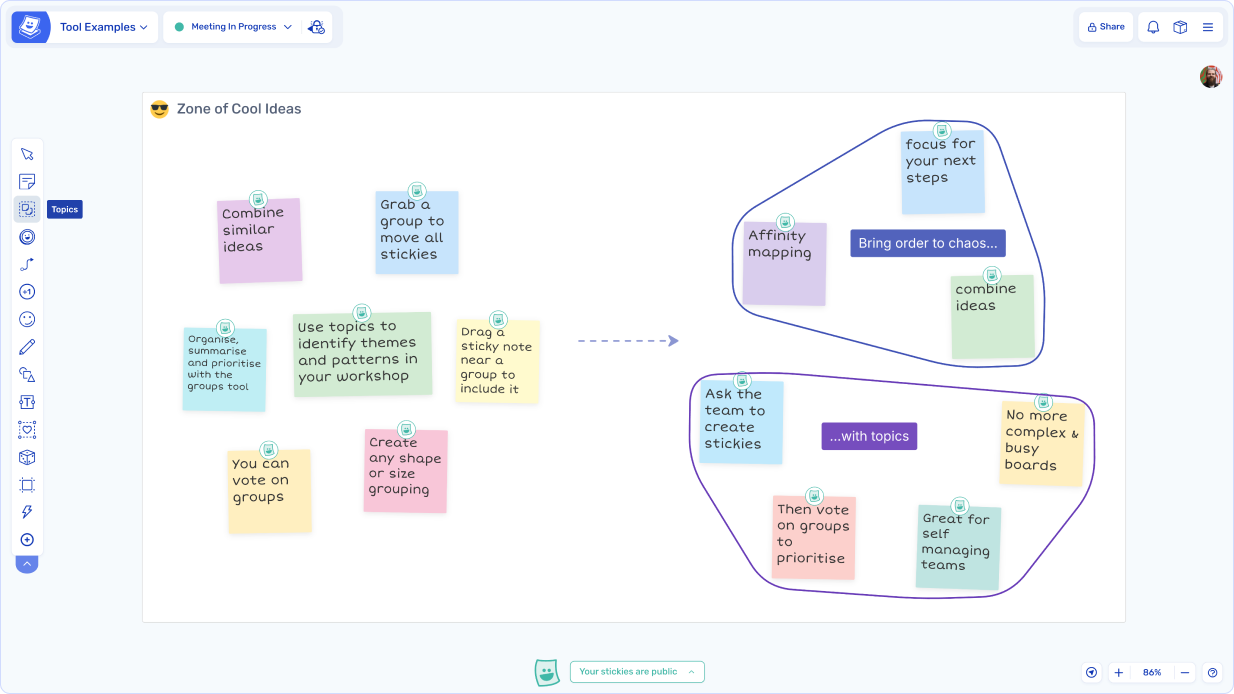Open the hamburger main menu
The width and height of the screenshot is (1234, 694).
tap(1208, 27)
